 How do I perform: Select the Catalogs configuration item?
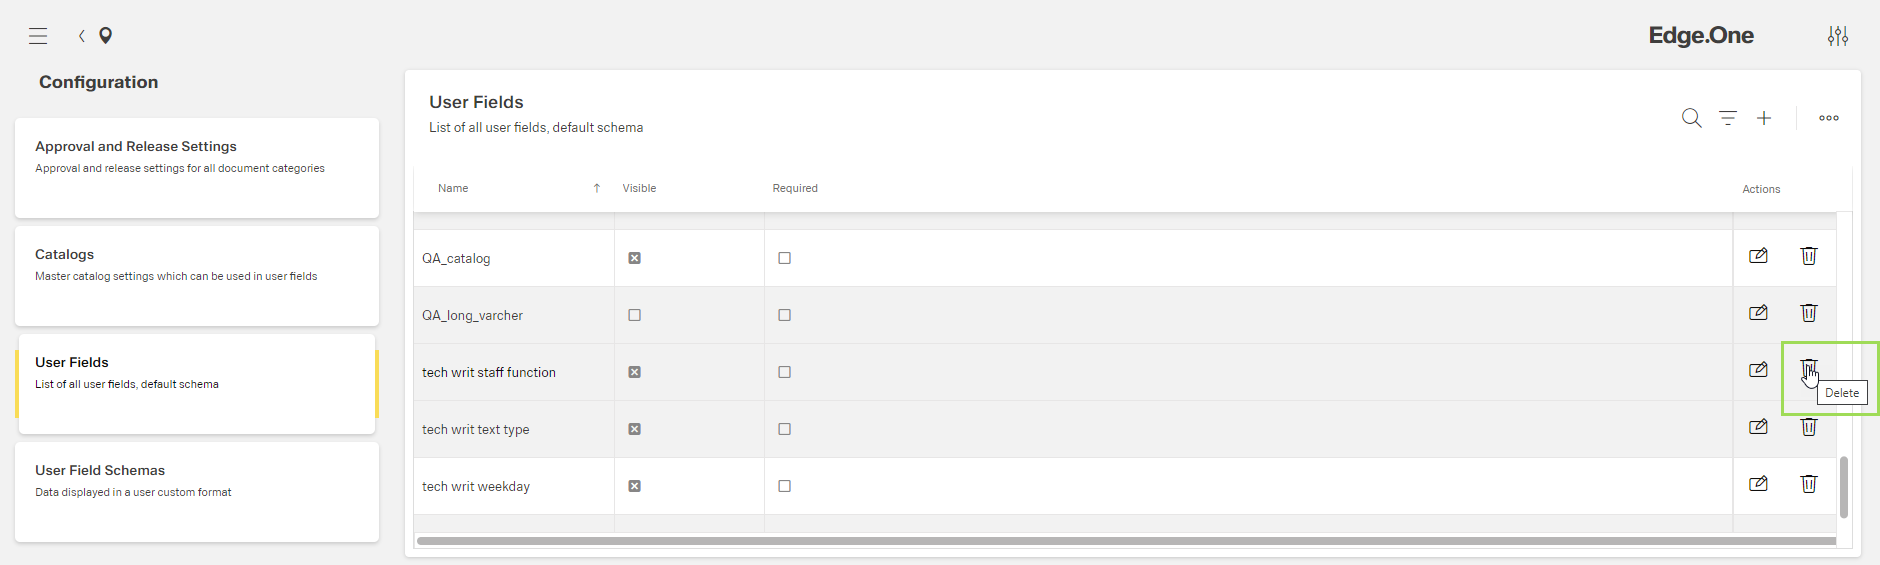[196, 275]
